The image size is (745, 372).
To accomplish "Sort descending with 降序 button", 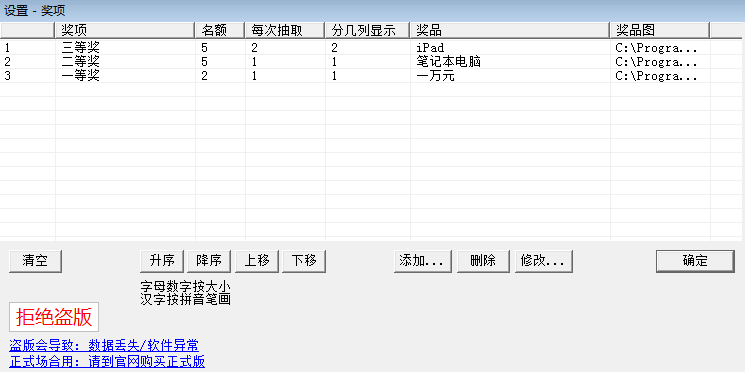I will pos(209,261).
